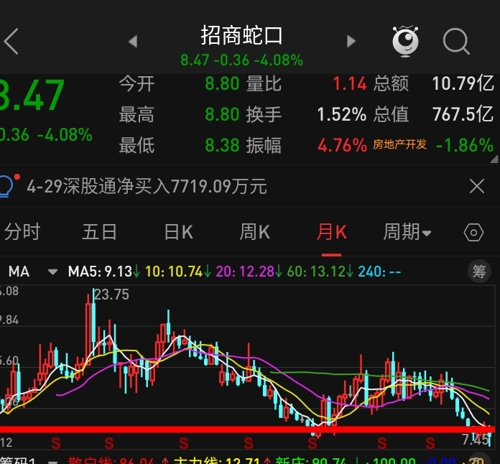Select the 分时 tab
Image resolution: width=500 pixels, height=464 pixels.
22,232
